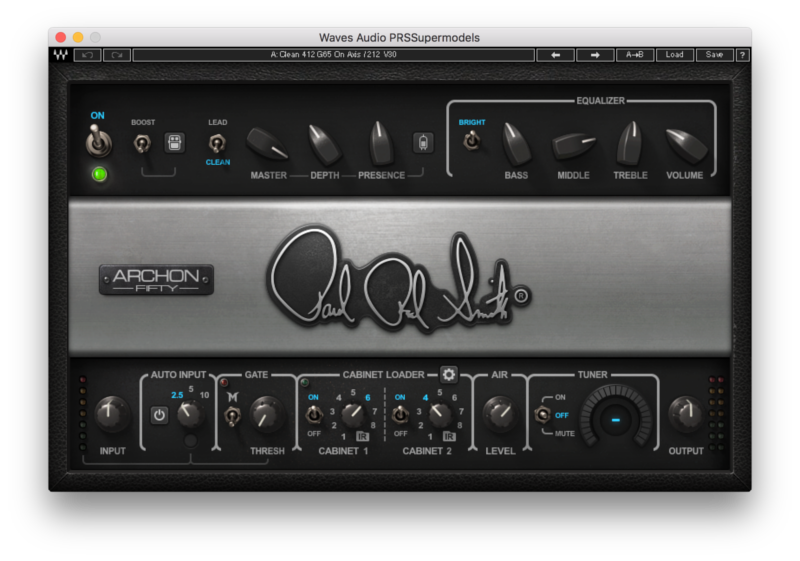Click the Middle knob

tap(574, 145)
